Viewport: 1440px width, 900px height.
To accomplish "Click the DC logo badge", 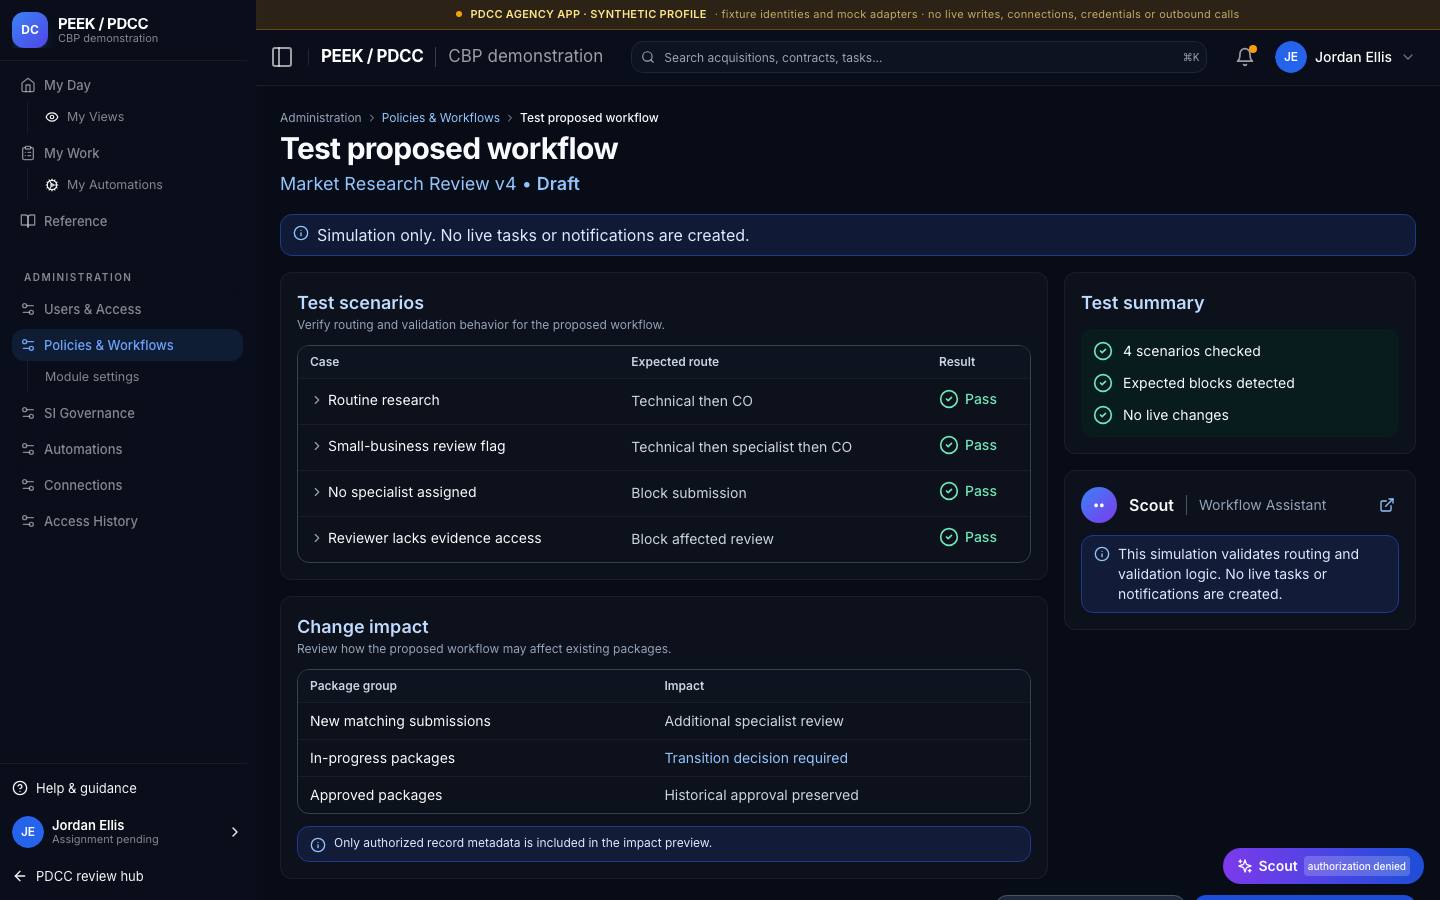I will [x=30, y=30].
